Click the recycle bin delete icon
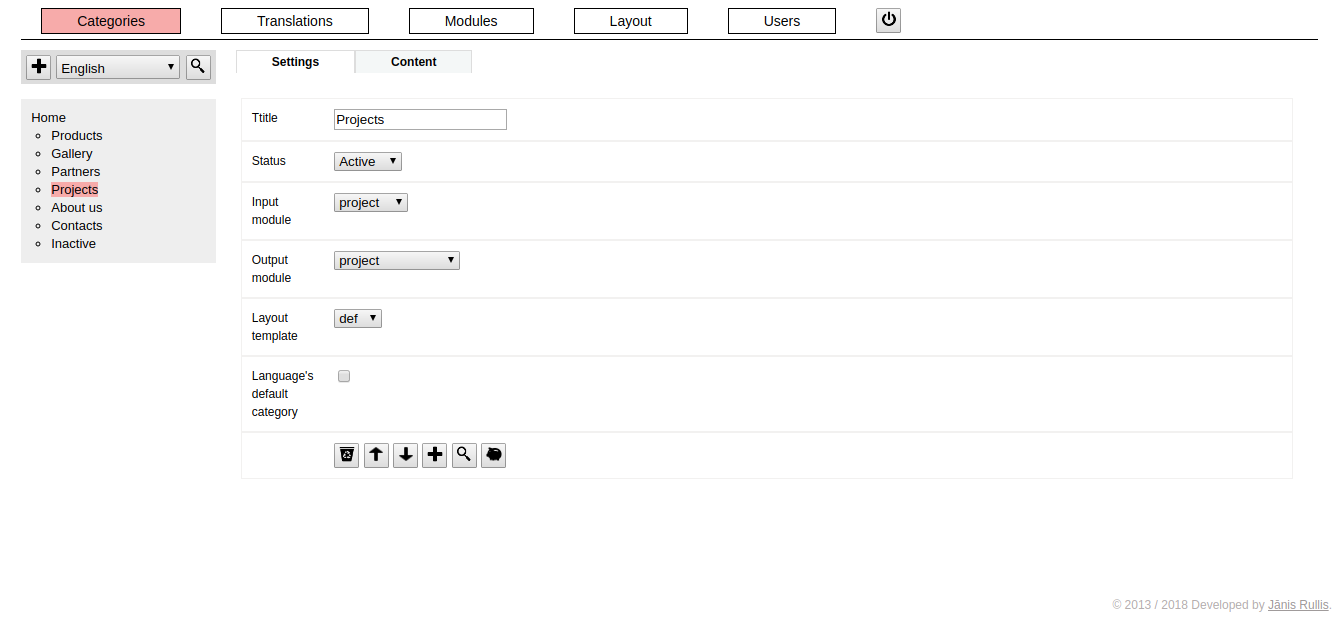1339x620 pixels. [347, 456]
